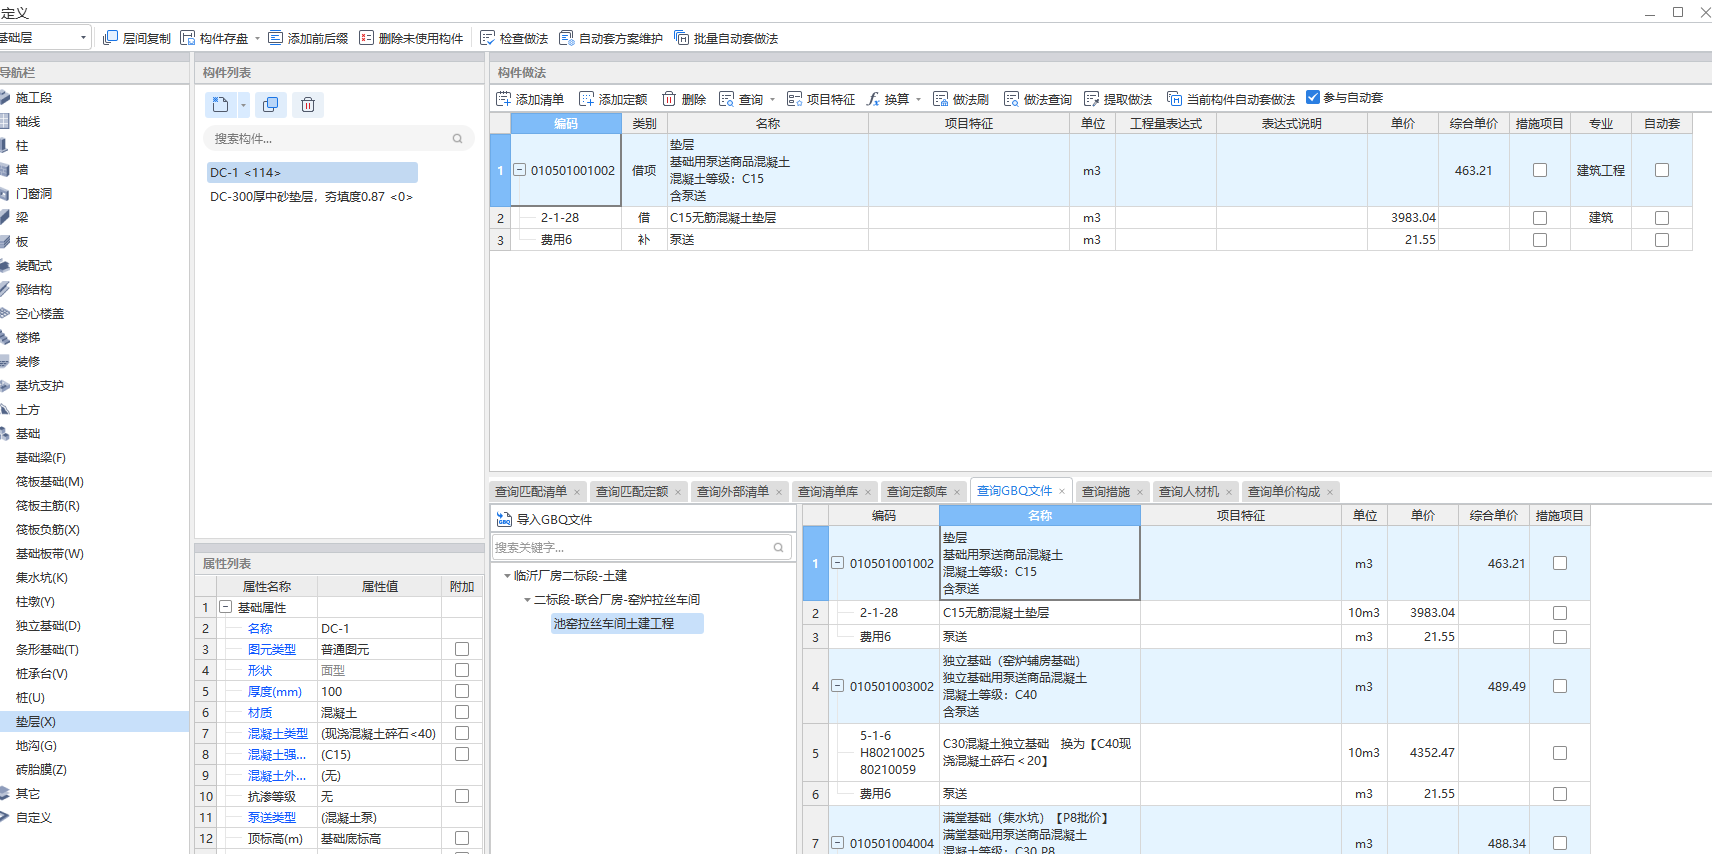This screenshot has width=1712, height=854.
Task: Click 导入GBQ文件 button
Action: [x=545, y=519]
